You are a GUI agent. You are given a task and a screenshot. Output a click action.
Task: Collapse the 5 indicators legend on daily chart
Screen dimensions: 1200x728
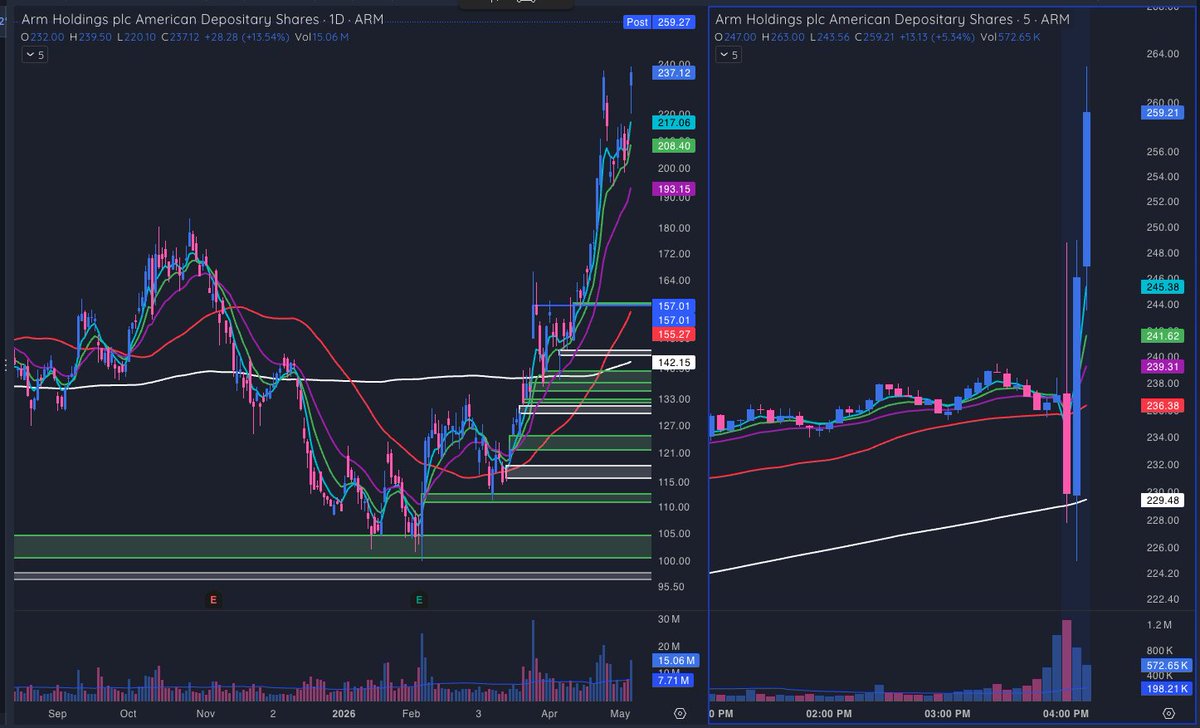34,55
